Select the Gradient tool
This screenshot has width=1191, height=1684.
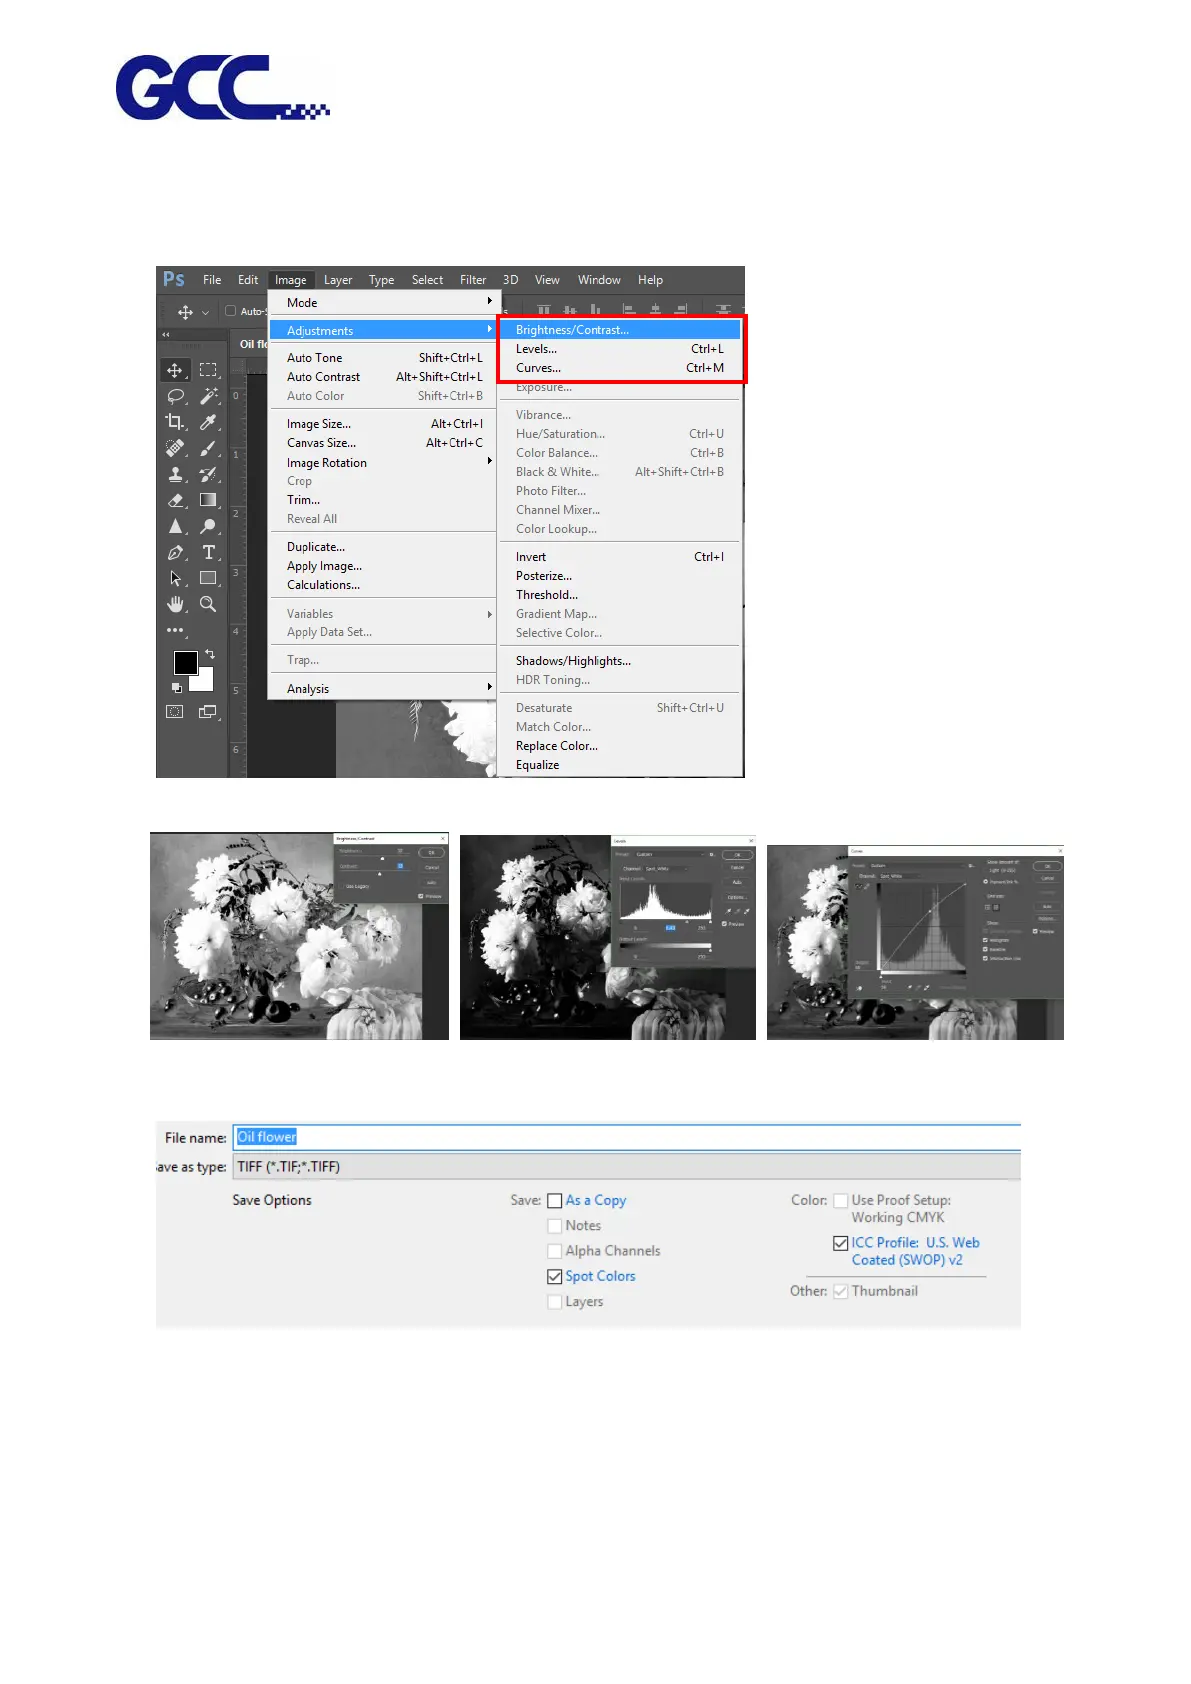208,500
